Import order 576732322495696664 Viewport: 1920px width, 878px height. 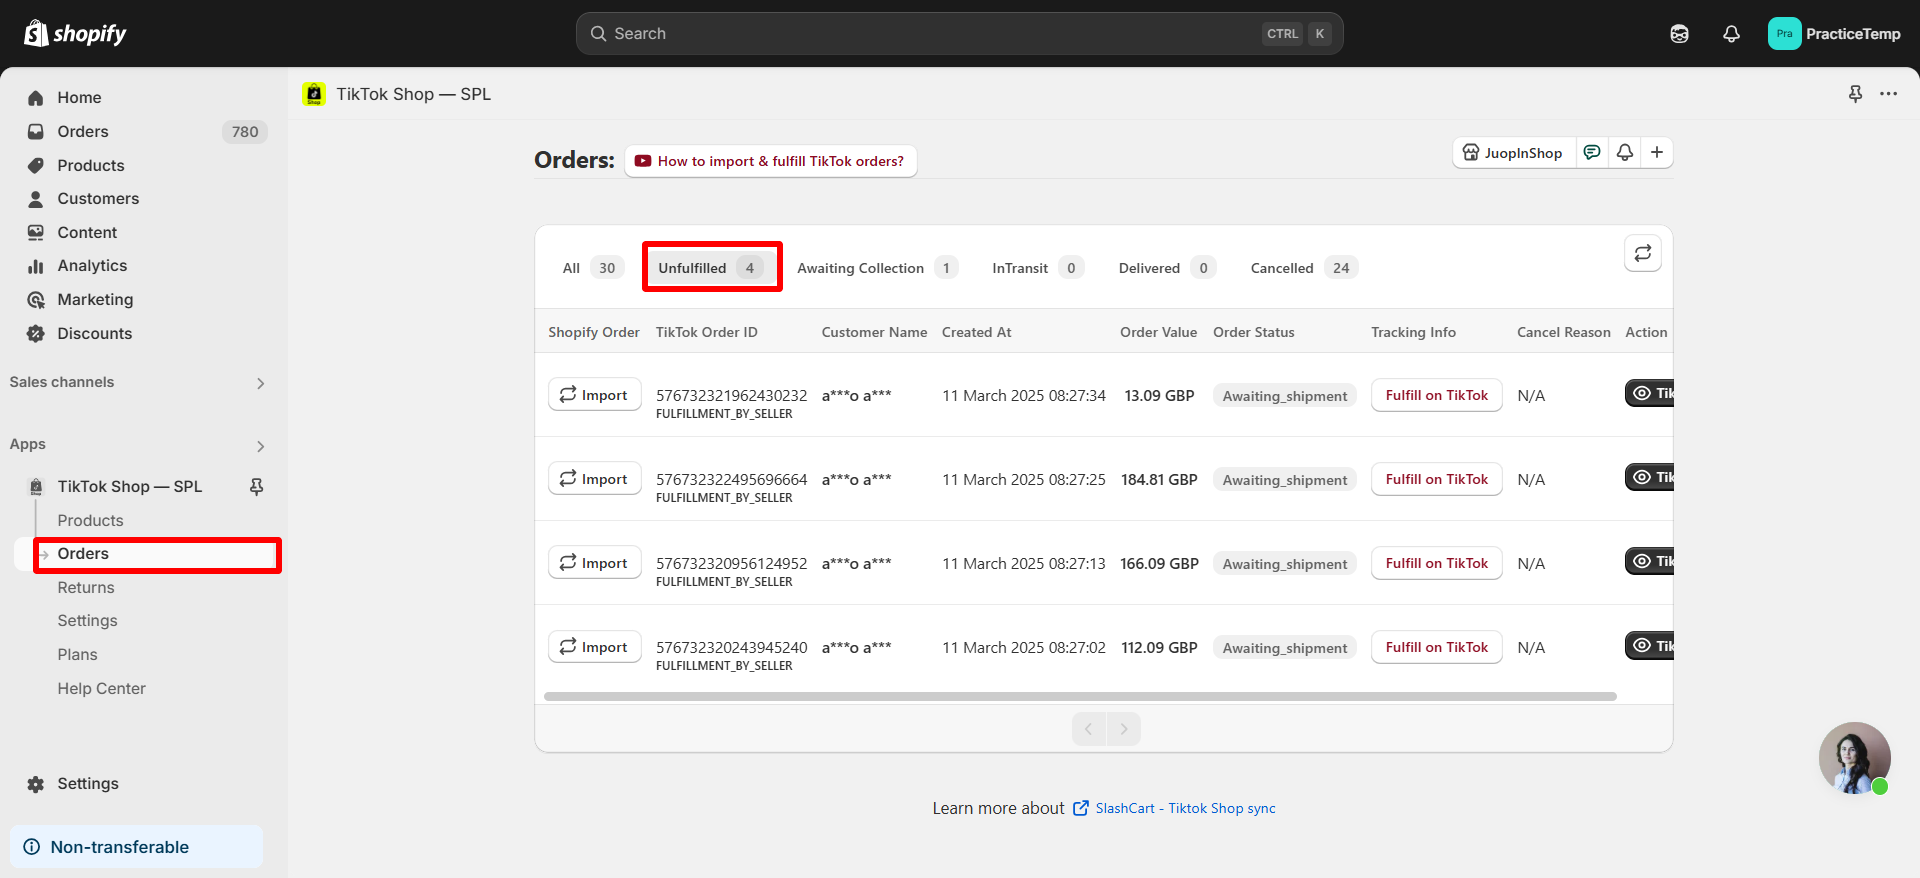594,479
